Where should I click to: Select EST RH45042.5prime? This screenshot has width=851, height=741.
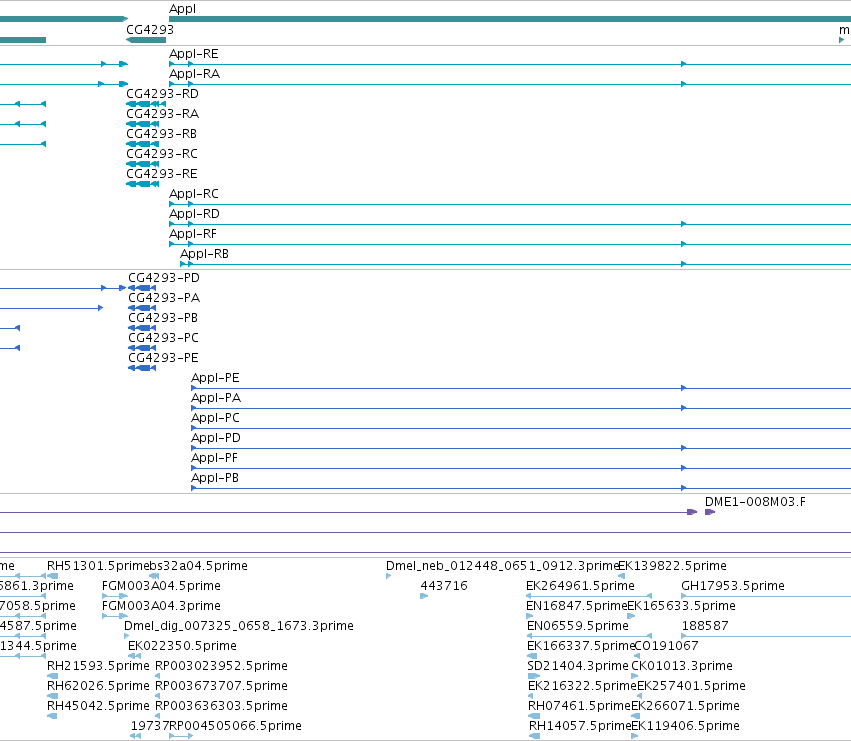tap(98, 707)
